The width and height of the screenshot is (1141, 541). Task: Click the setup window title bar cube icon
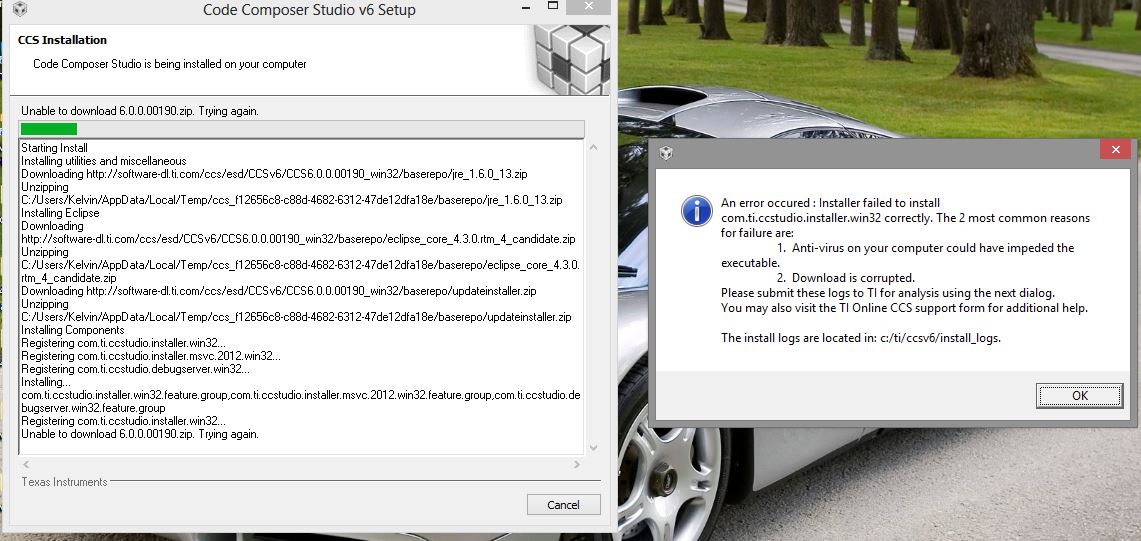[x=20, y=9]
